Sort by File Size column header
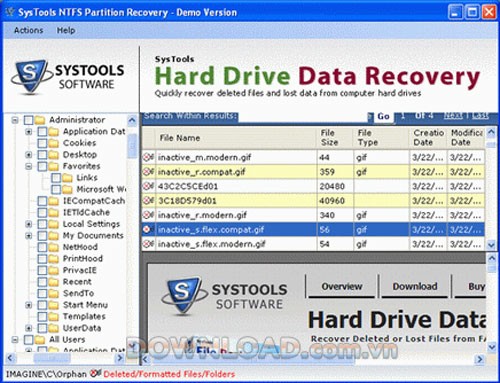This screenshot has width=500, height=383. click(x=335, y=138)
